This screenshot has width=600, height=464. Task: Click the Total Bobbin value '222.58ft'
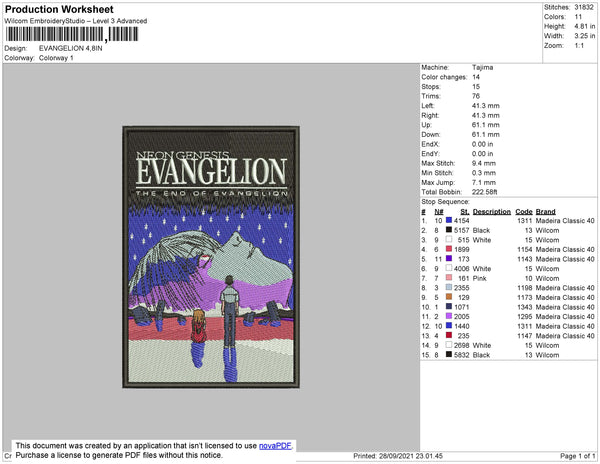(x=484, y=192)
